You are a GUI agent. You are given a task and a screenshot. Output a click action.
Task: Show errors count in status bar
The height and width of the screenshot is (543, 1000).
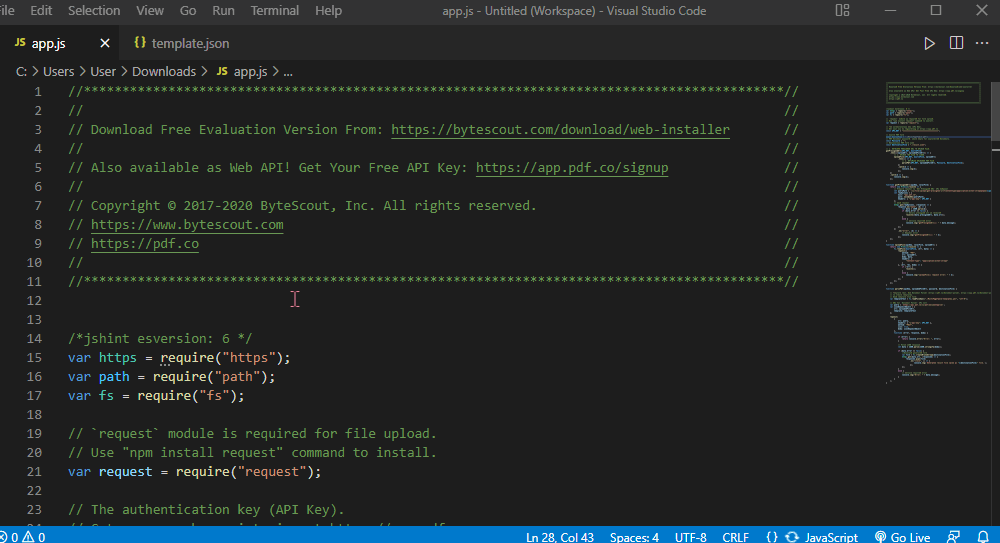coord(9,537)
